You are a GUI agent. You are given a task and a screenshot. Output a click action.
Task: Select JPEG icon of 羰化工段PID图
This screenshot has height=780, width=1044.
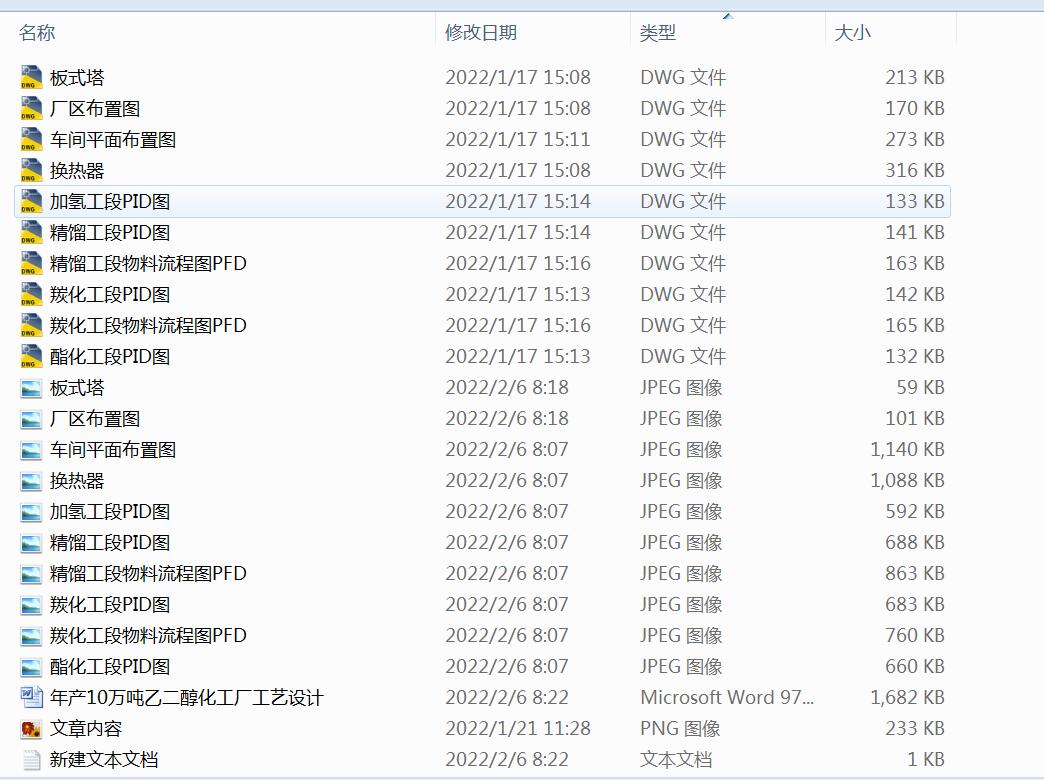coord(31,605)
